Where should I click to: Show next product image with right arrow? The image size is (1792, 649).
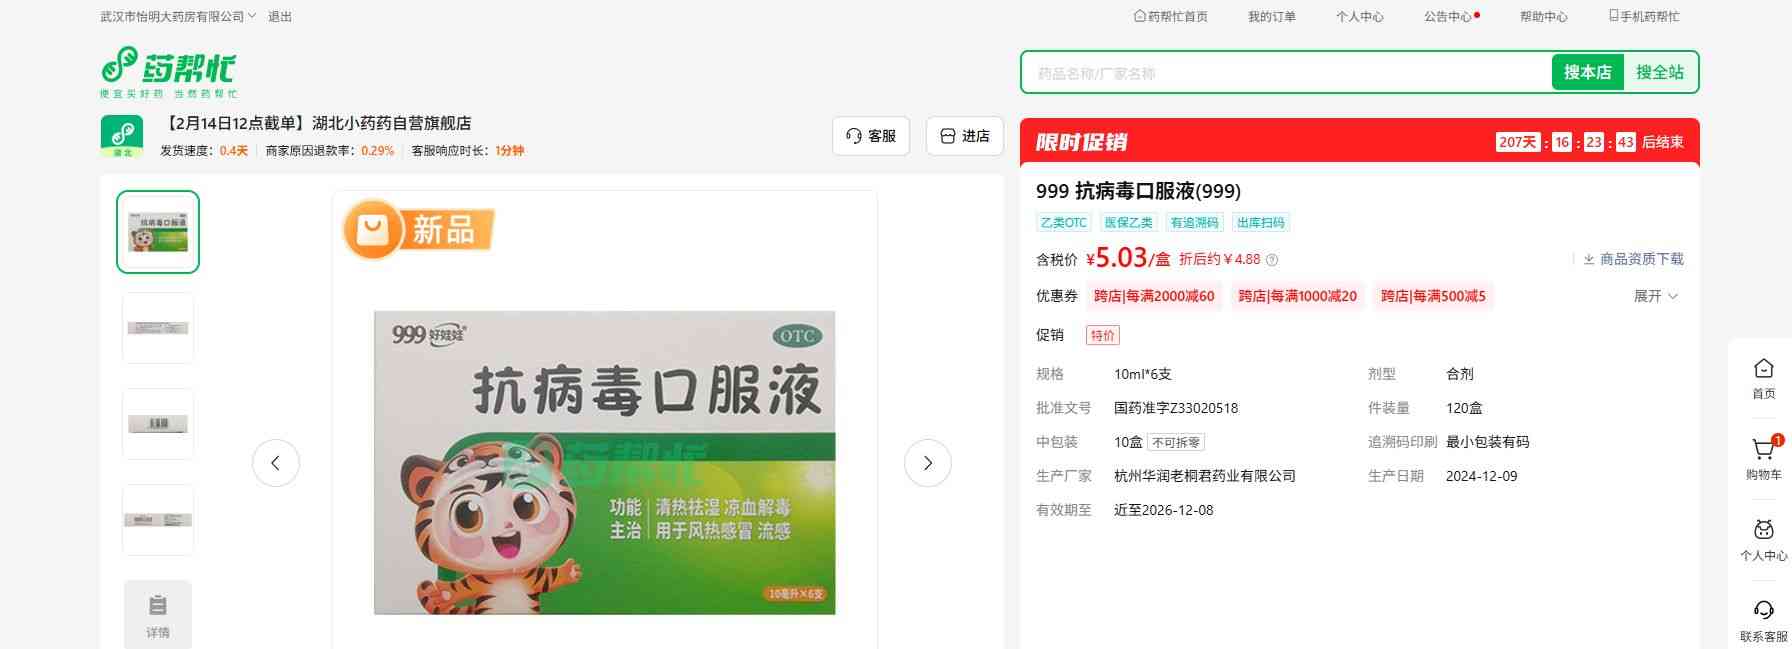click(927, 463)
